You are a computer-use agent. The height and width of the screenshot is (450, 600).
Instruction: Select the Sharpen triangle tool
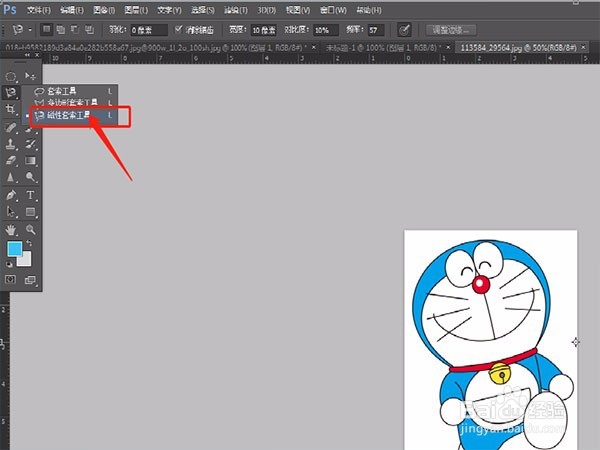click(11, 177)
